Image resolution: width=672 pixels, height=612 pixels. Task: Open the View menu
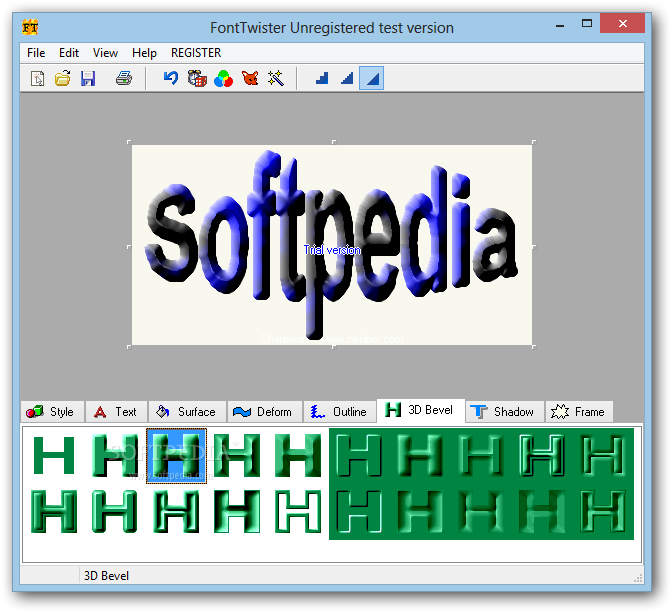click(x=105, y=53)
